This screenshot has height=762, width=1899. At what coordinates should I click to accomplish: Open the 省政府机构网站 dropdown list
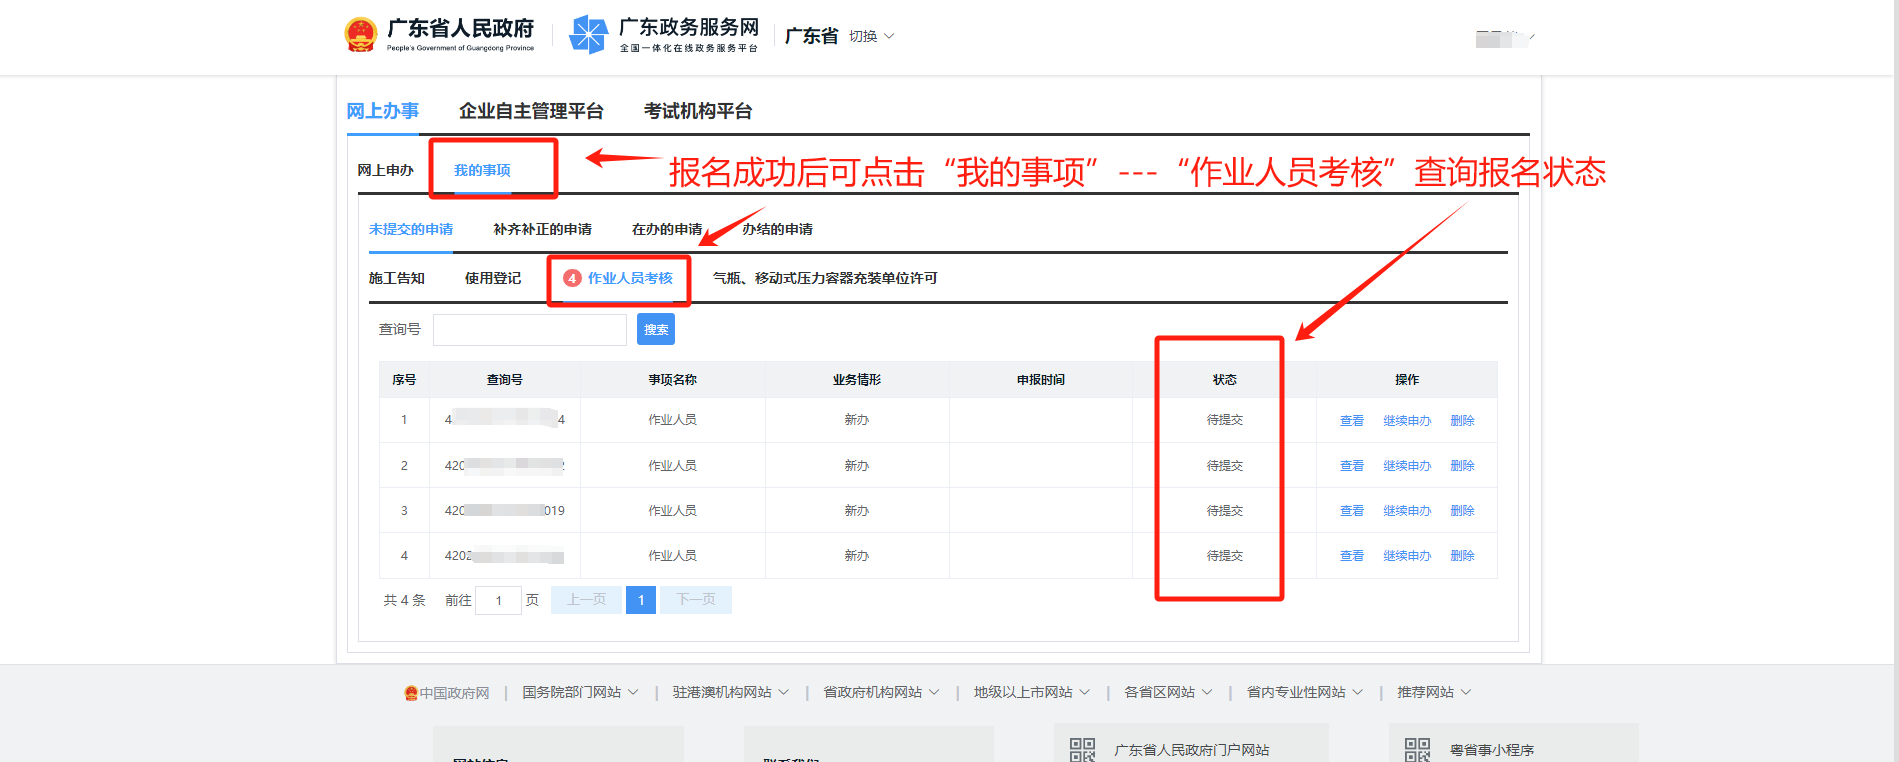(x=881, y=693)
